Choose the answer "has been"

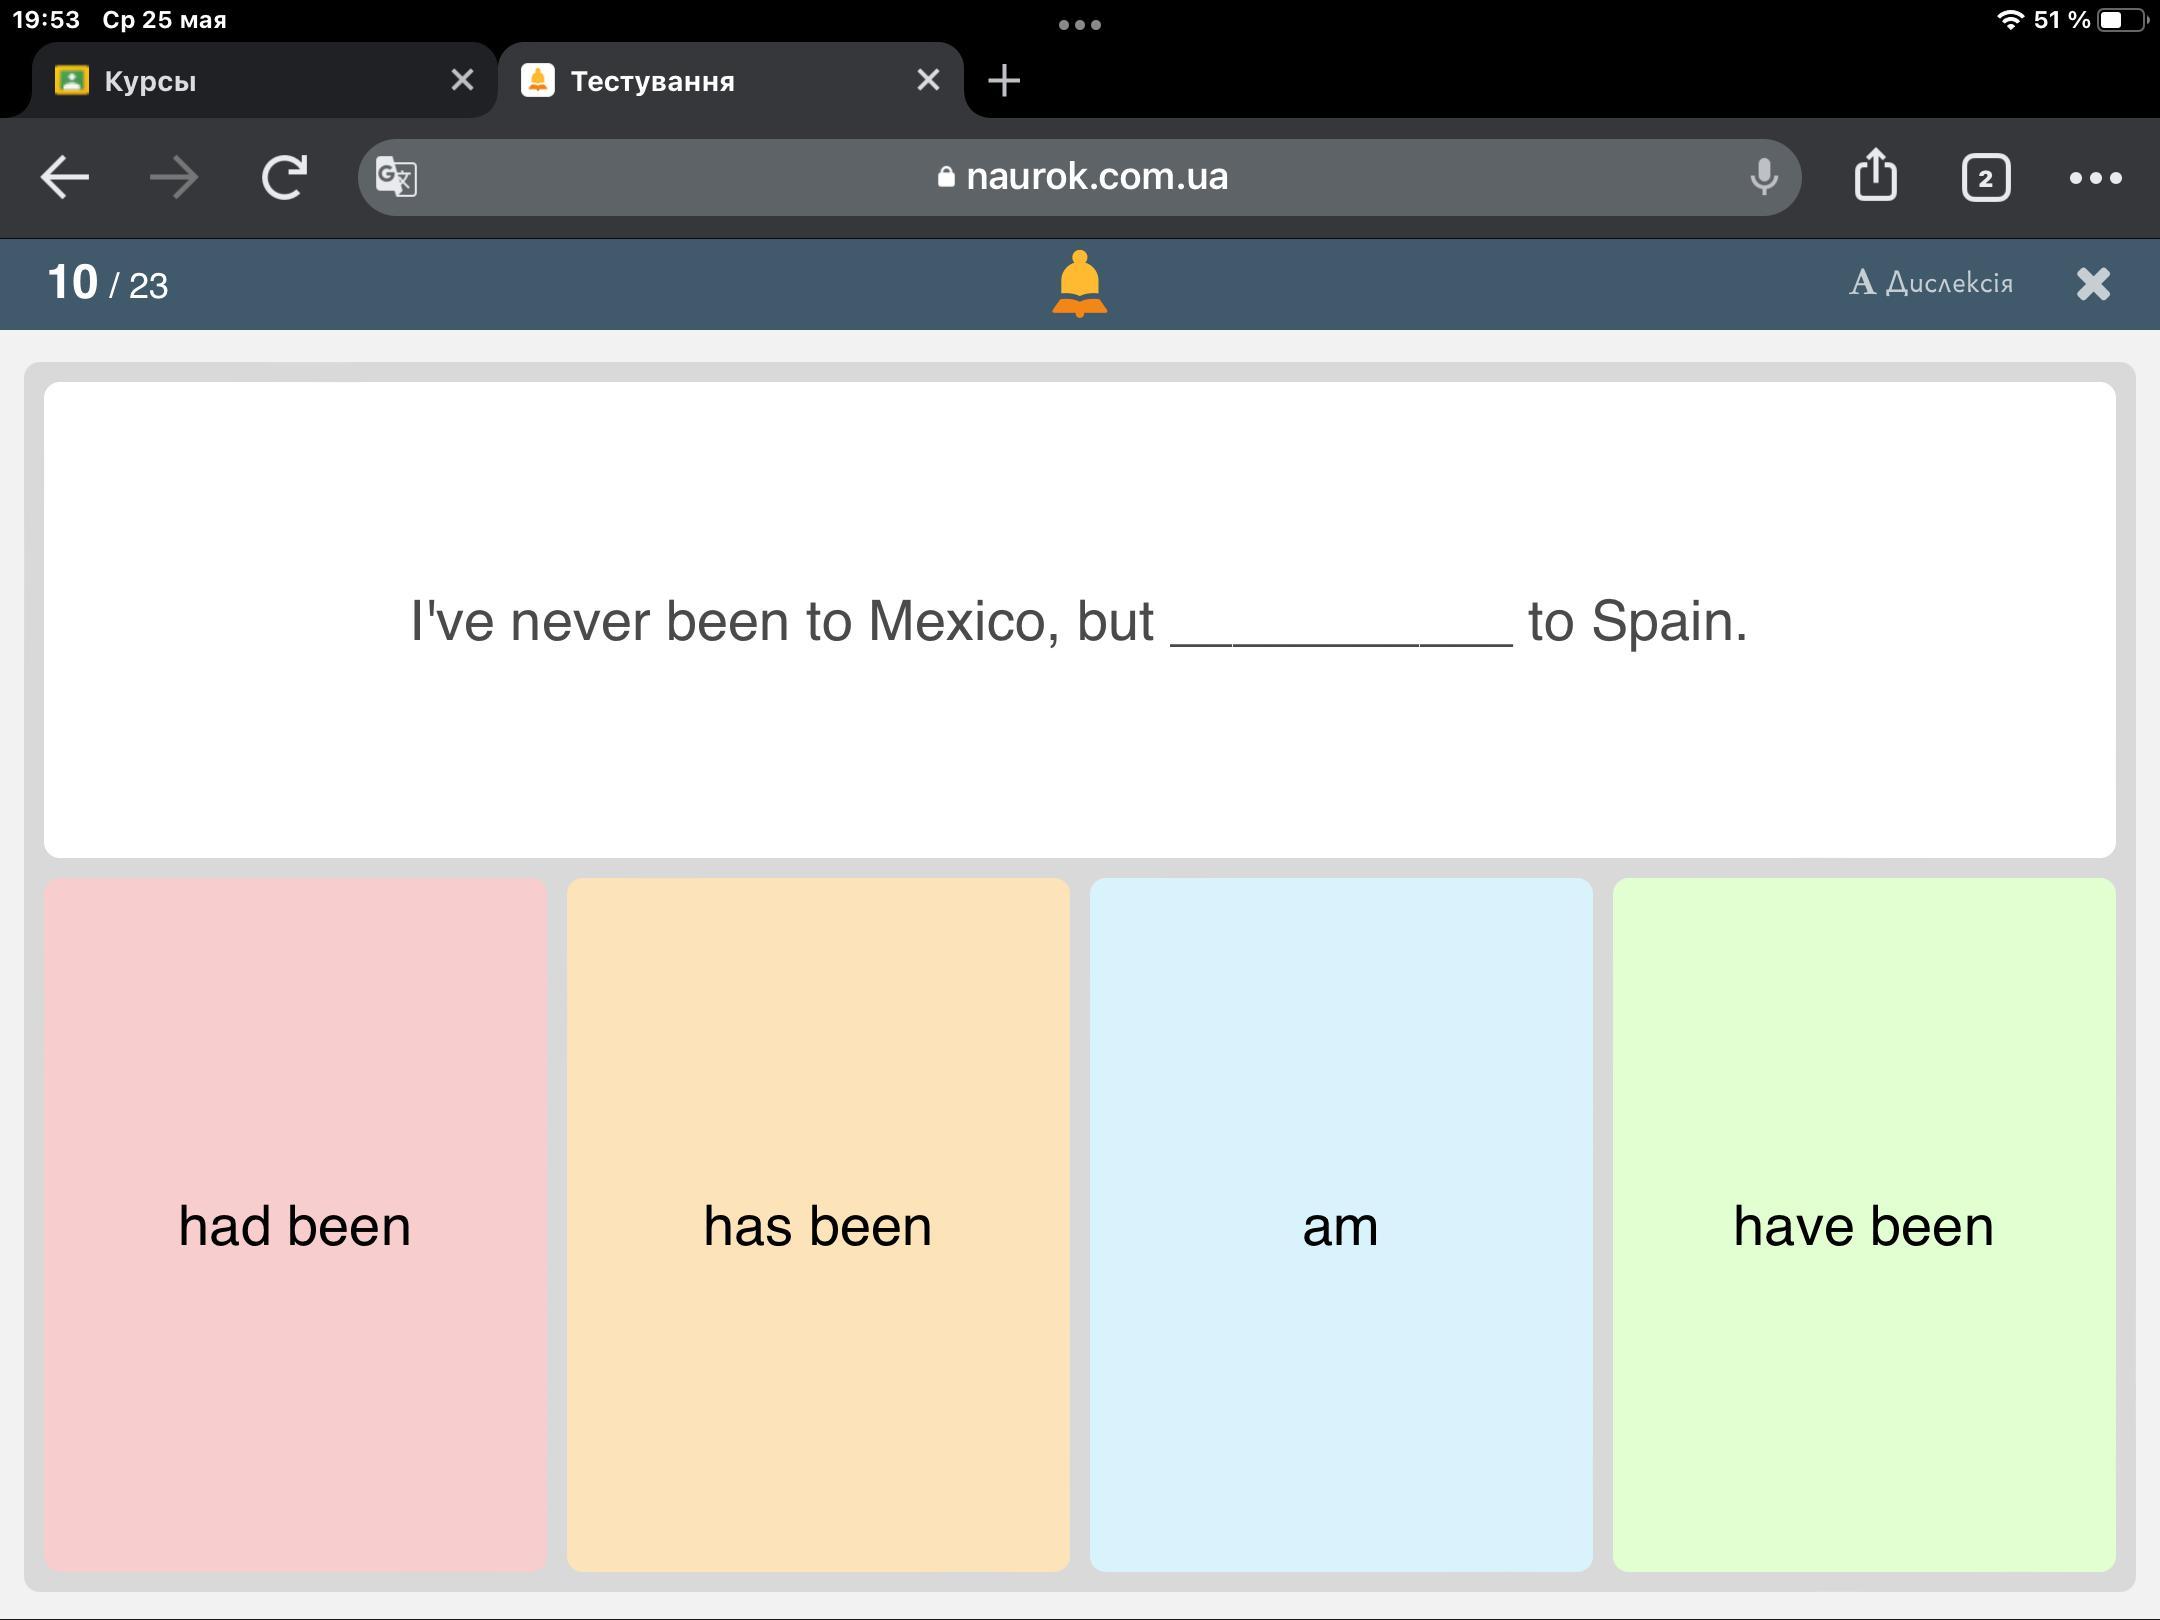(x=818, y=1225)
